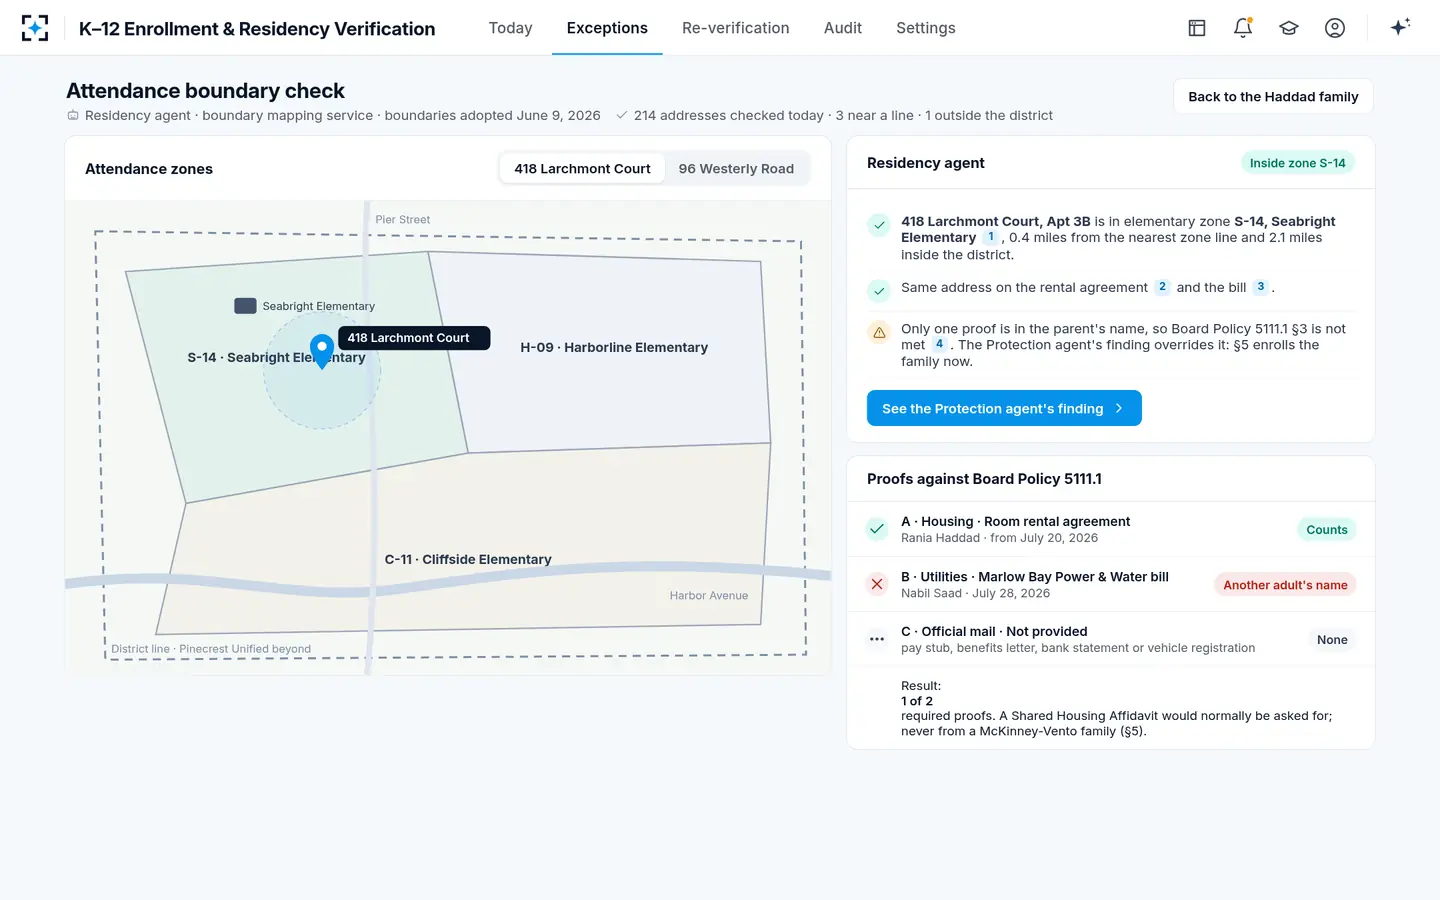This screenshot has height=900, width=1440.
Task: Click the red X icon next to proof B
Action: 877,584
